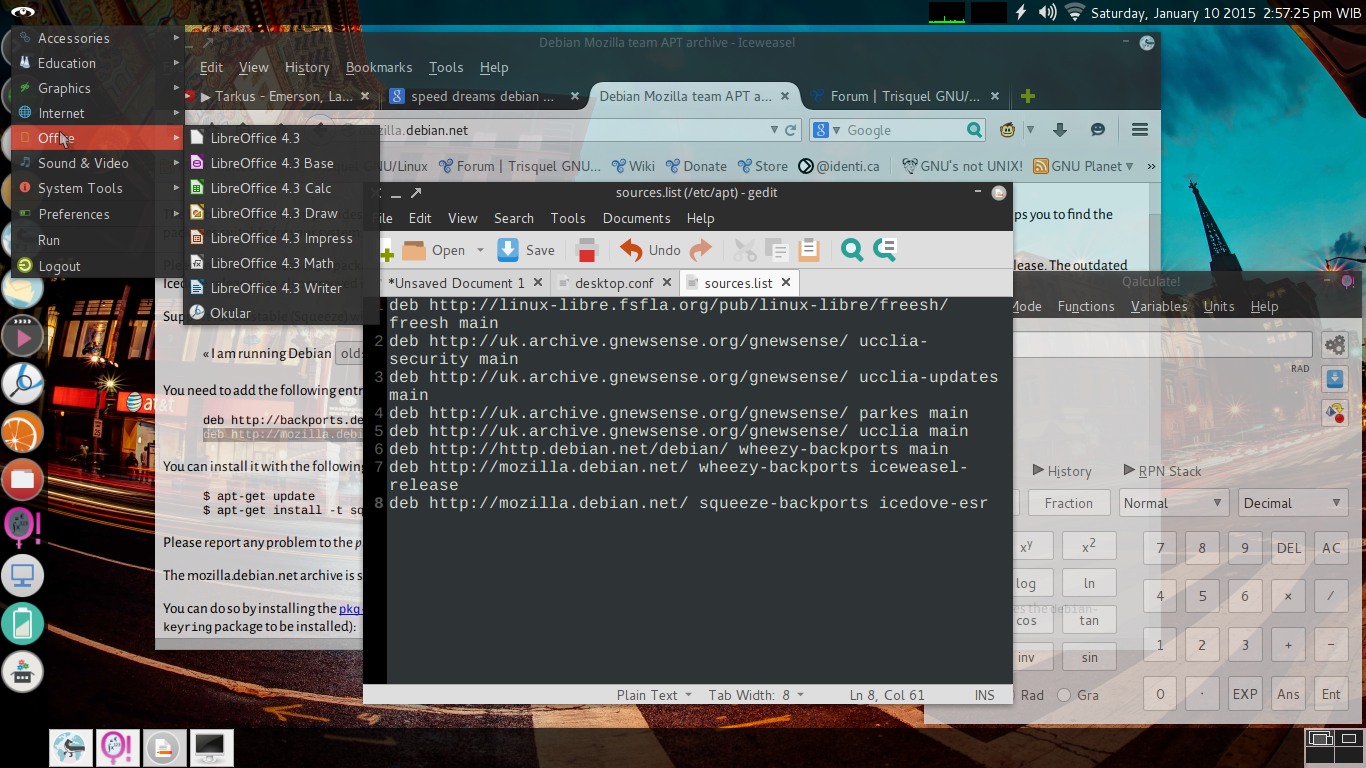1366x768 pixels.
Task: Open the Wi-Fi network indicator in the top panel
Action: click(x=1075, y=12)
